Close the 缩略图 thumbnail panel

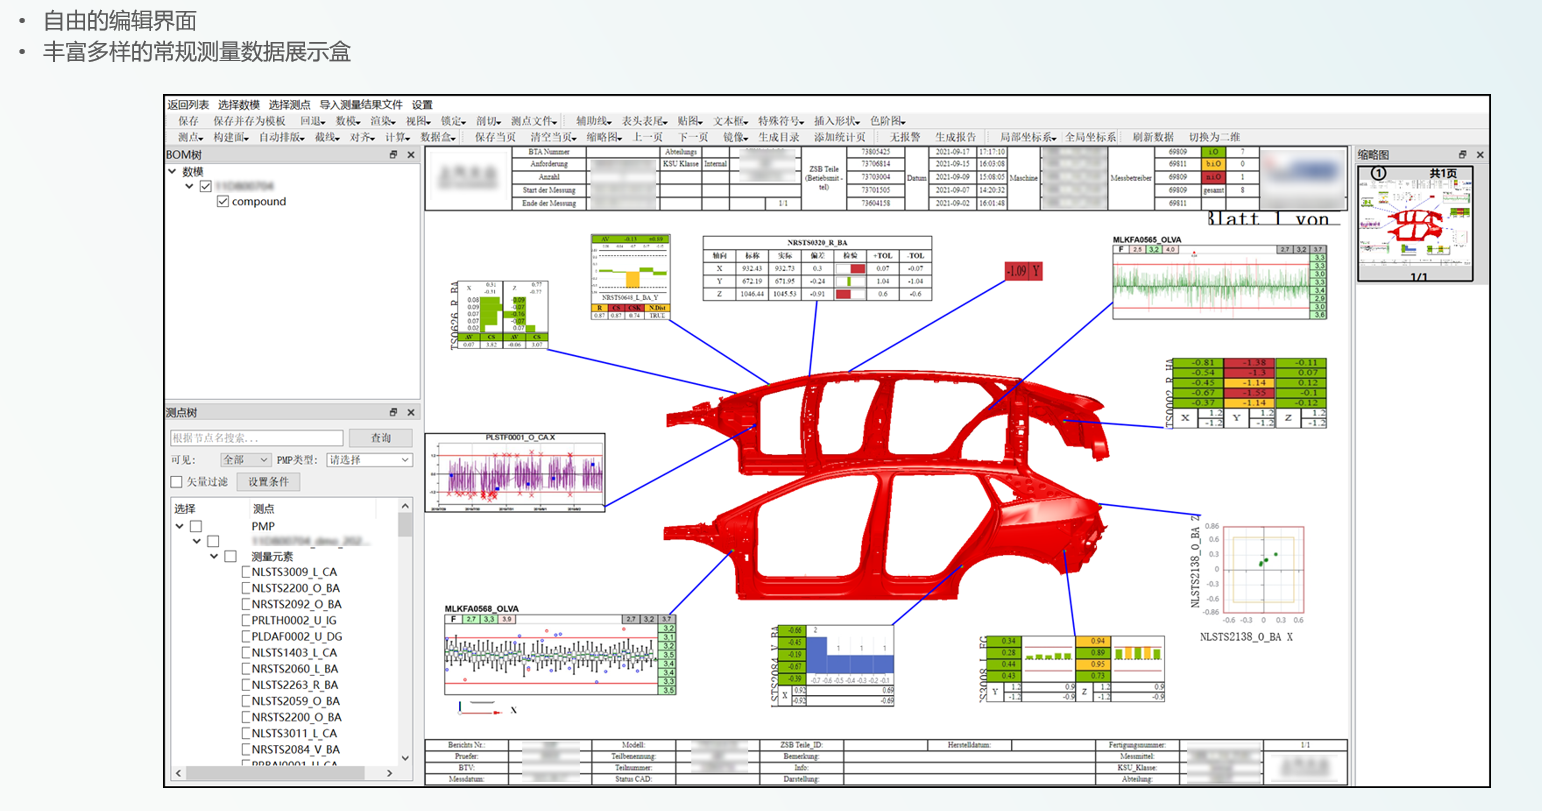tap(1480, 155)
